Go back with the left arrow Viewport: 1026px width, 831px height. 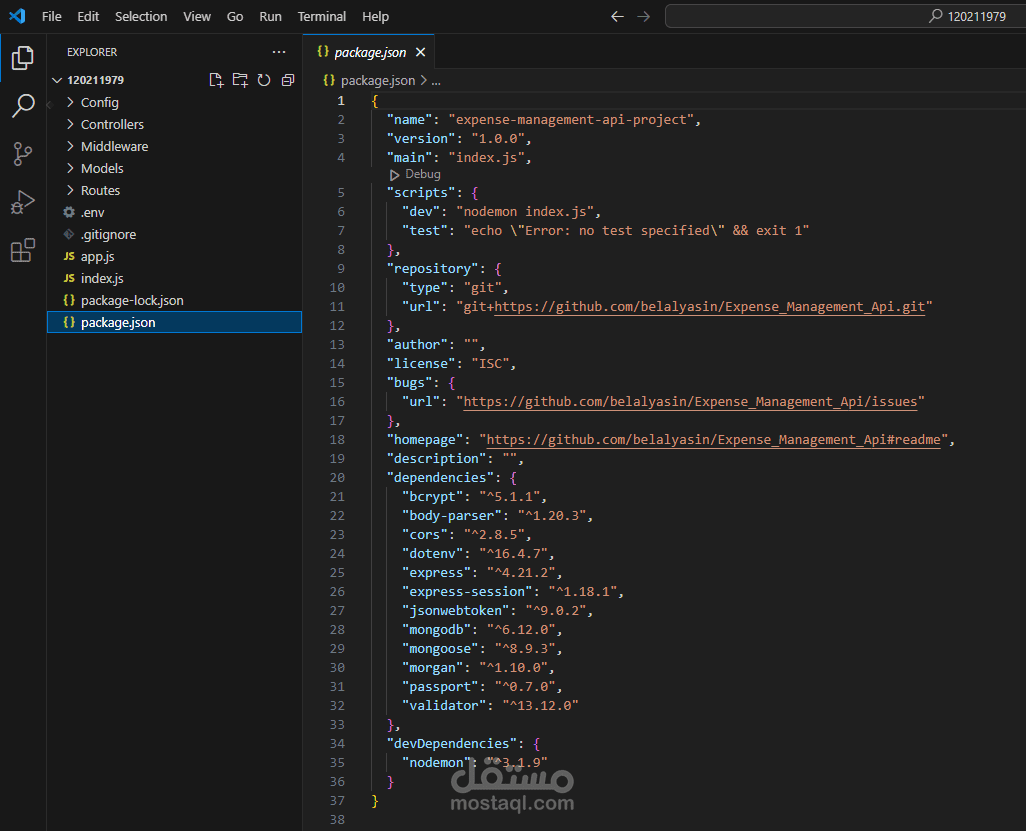(x=617, y=16)
